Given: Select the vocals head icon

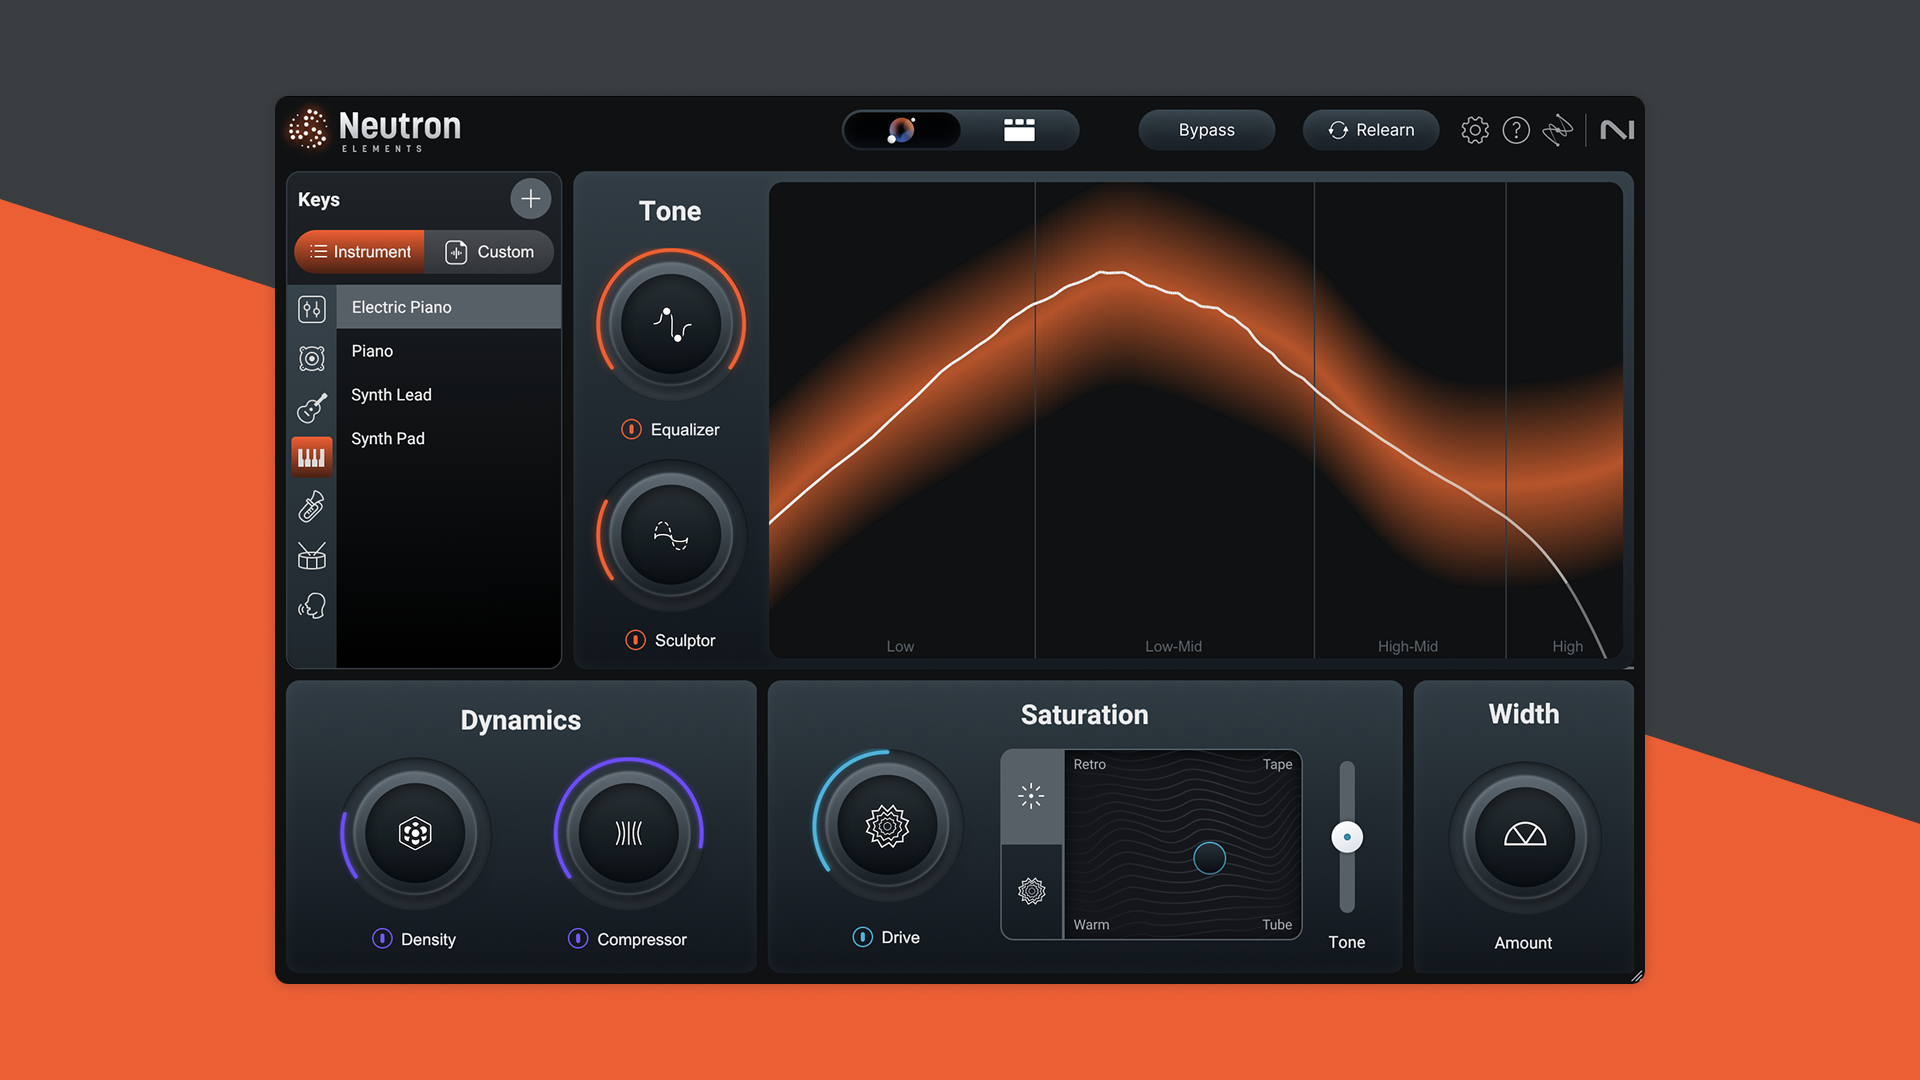Looking at the screenshot, I should (312, 606).
